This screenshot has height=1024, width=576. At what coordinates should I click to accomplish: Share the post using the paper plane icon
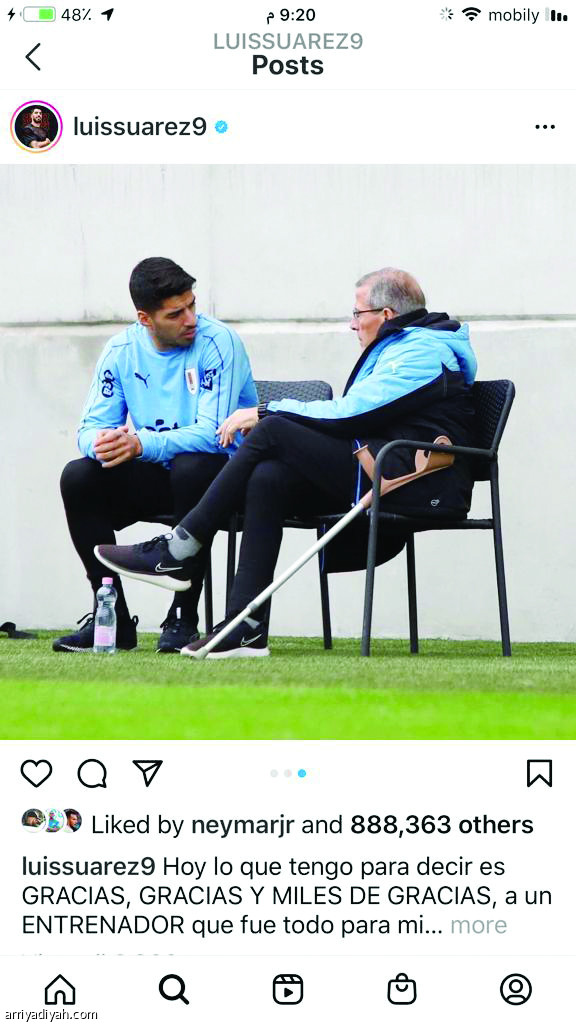click(x=147, y=773)
